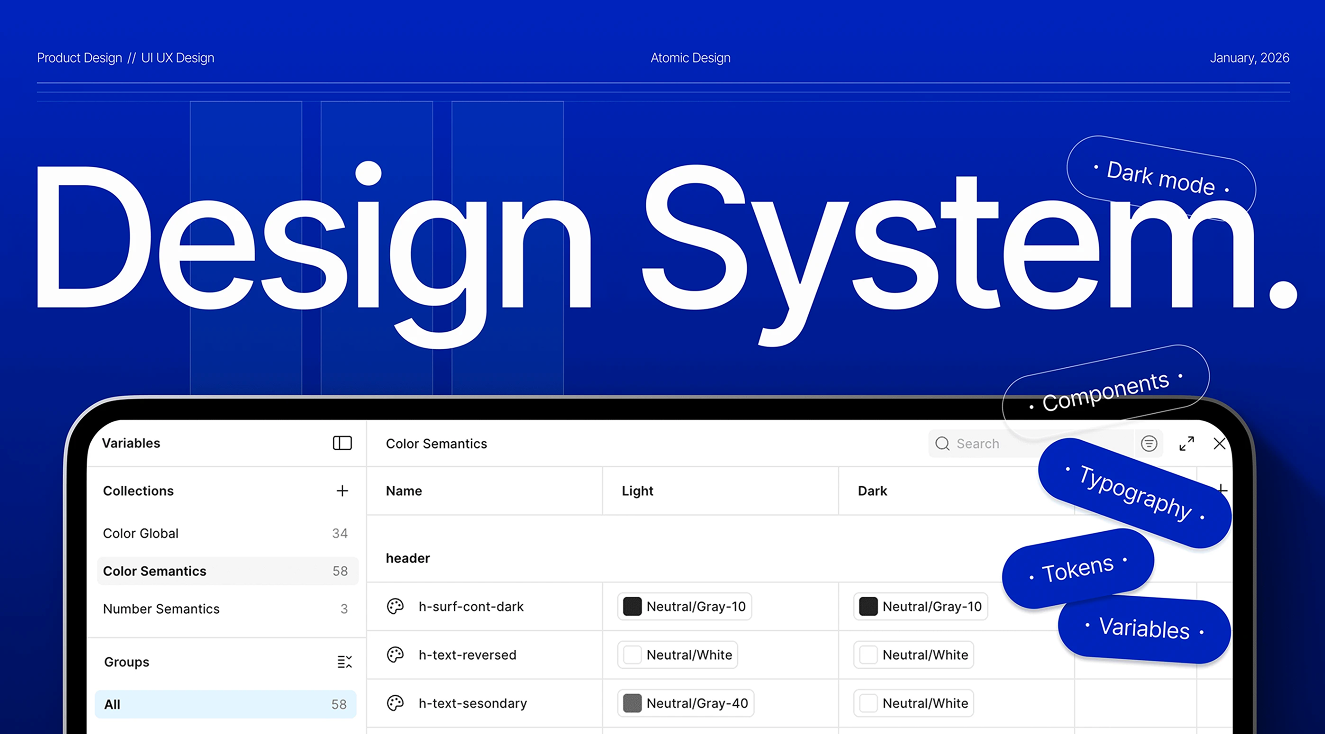Click the Dark mode Neutral/White chip for h-text-reversed

click(913, 655)
